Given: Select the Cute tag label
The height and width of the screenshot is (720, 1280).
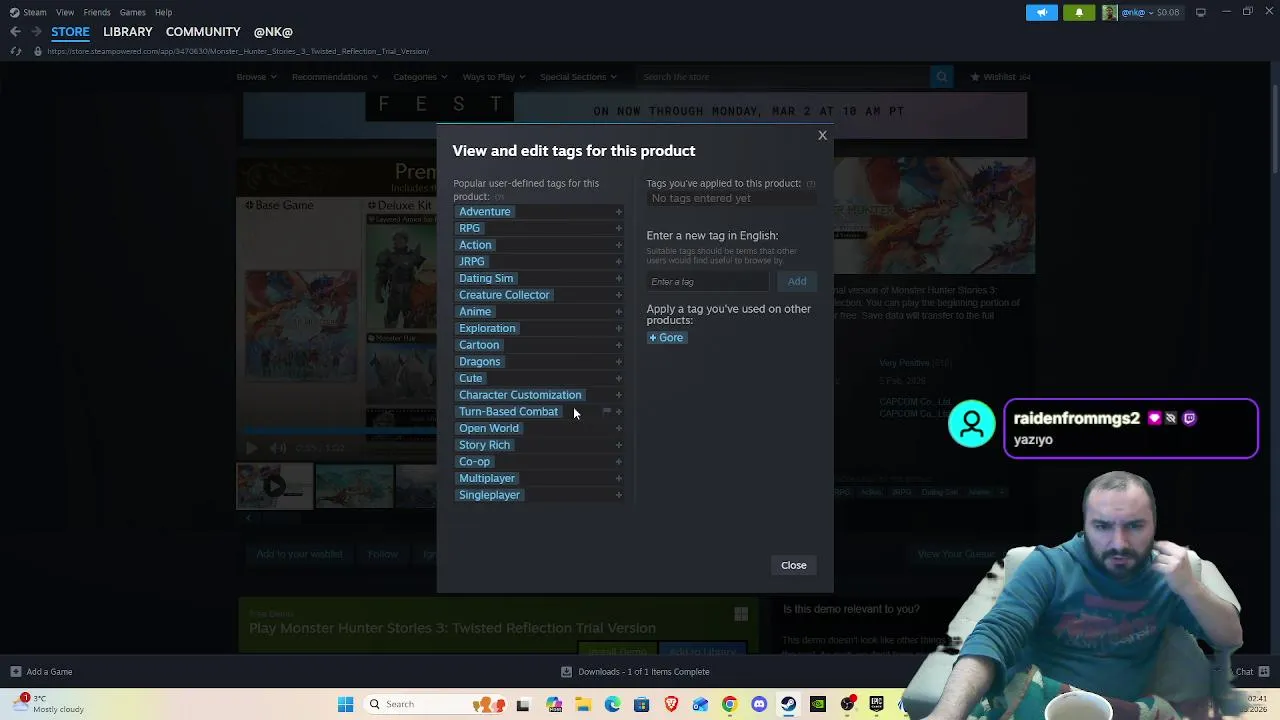Looking at the screenshot, I should tap(470, 378).
